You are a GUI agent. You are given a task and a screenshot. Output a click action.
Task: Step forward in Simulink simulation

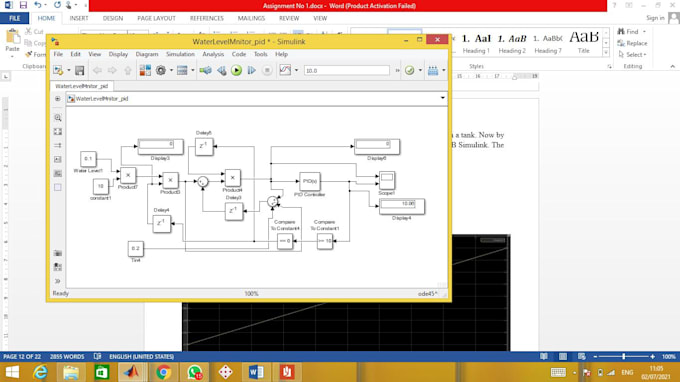[x=252, y=70]
